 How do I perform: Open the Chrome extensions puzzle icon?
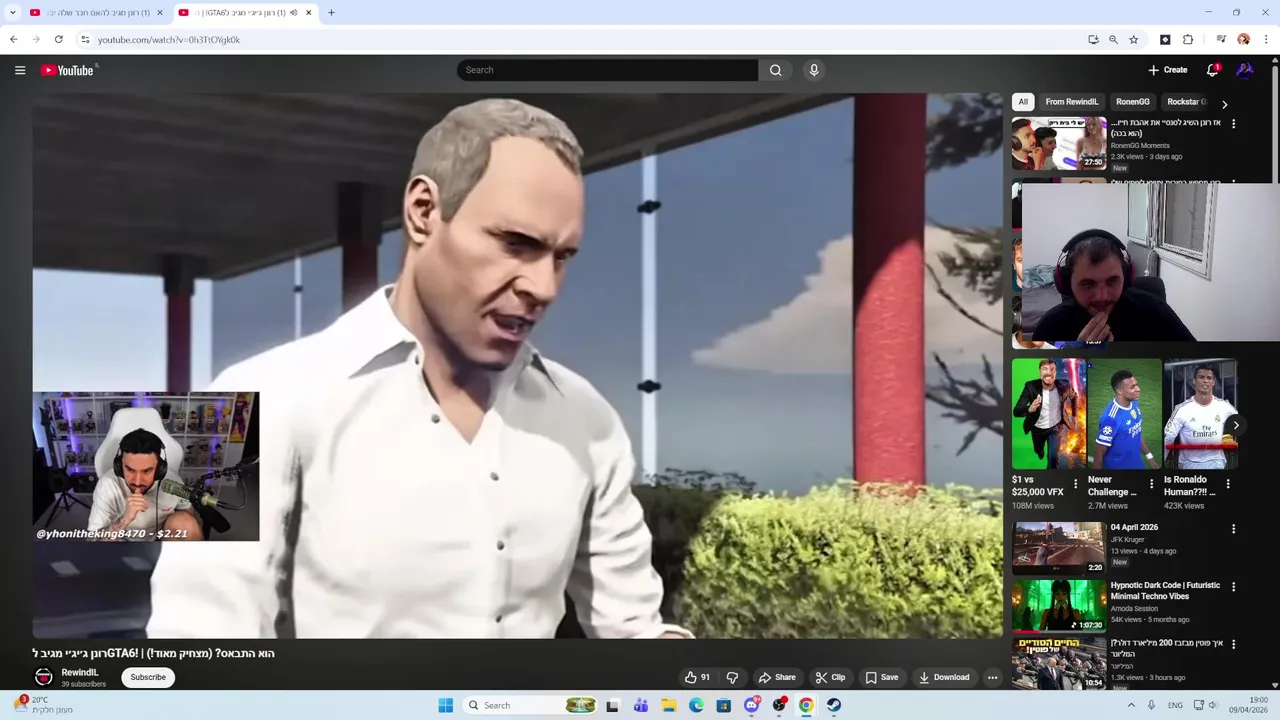(1188, 40)
